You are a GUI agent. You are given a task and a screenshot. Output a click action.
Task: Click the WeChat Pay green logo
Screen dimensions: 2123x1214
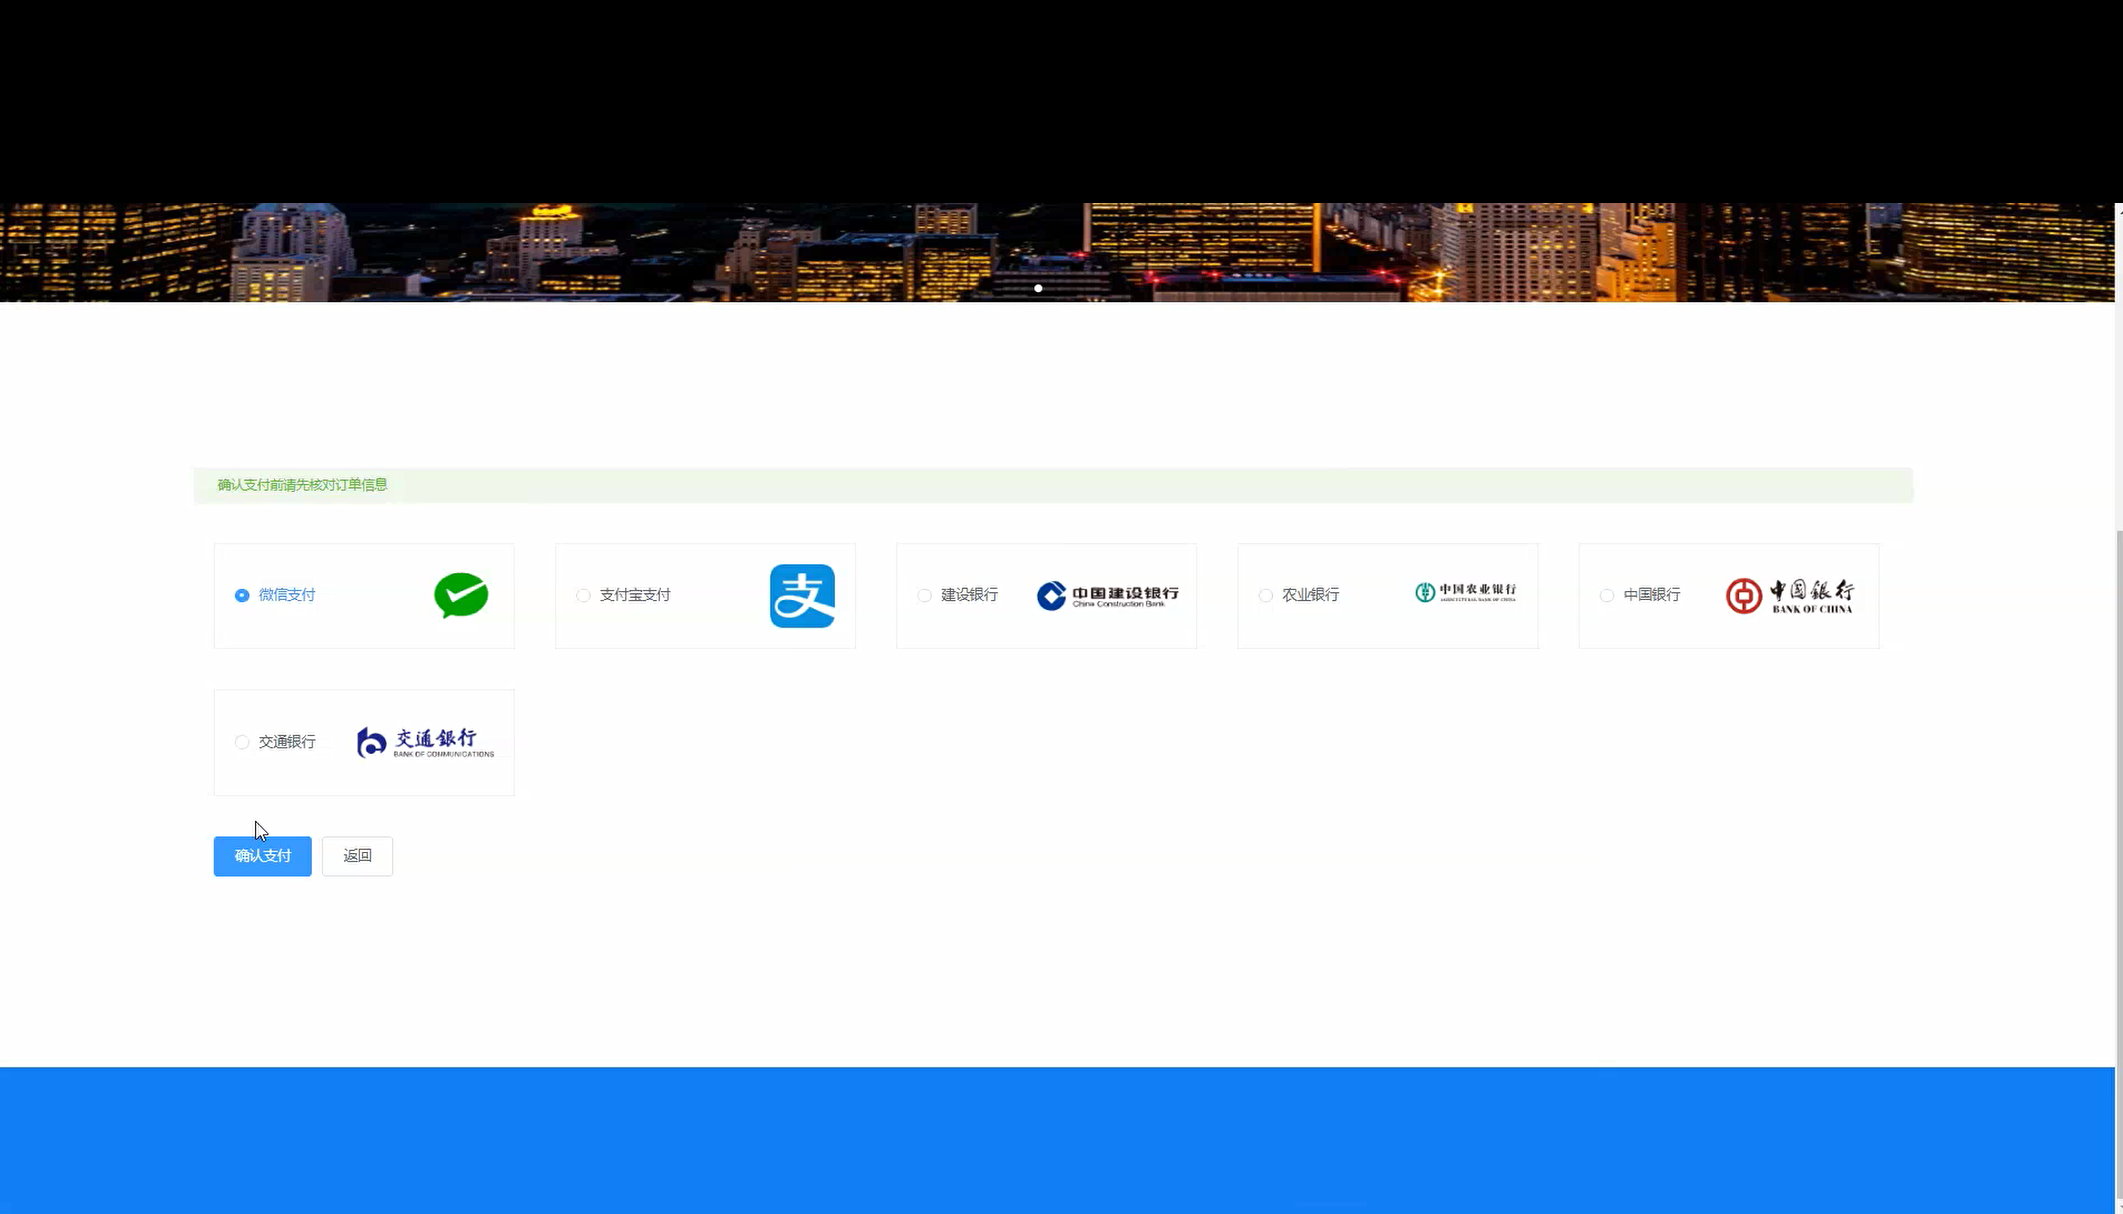coord(461,595)
